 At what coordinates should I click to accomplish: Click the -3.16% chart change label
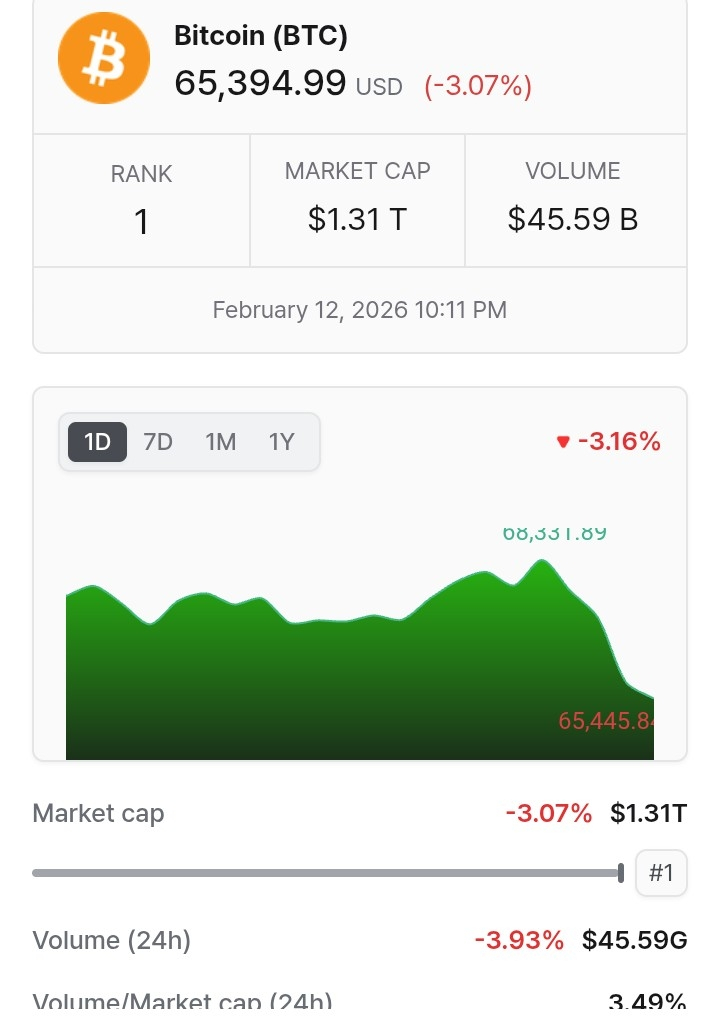619,441
